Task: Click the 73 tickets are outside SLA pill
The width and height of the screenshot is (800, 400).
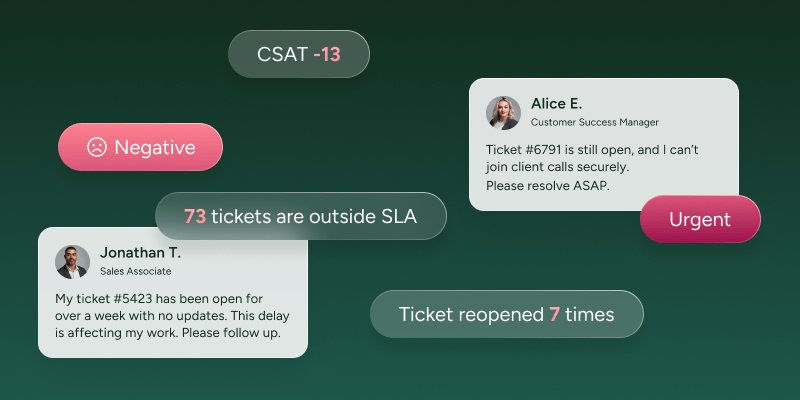Action: point(301,216)
